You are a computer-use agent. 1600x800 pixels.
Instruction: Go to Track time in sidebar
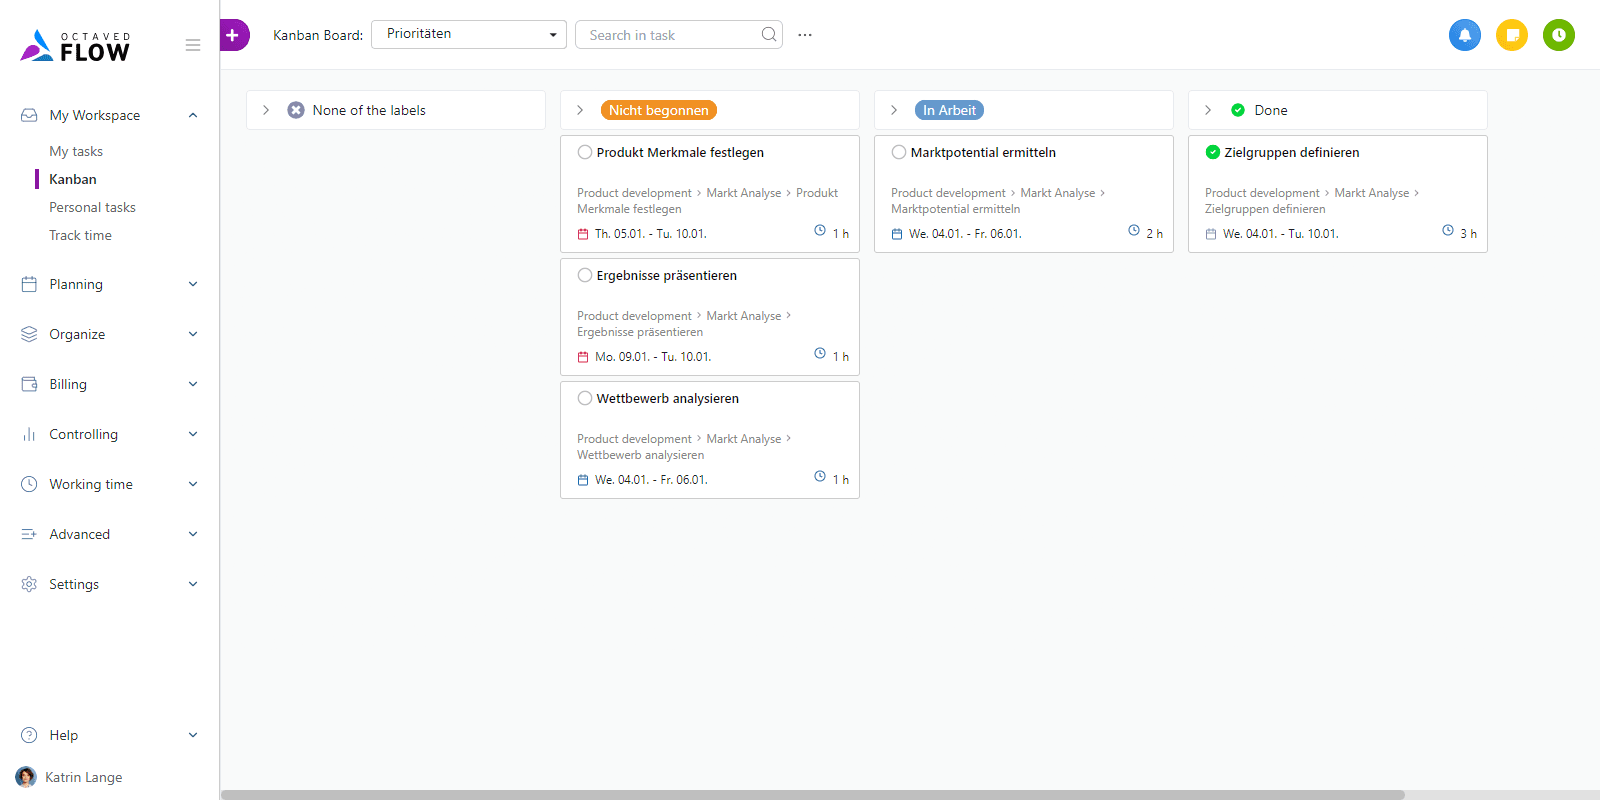[x=80, y=235]
